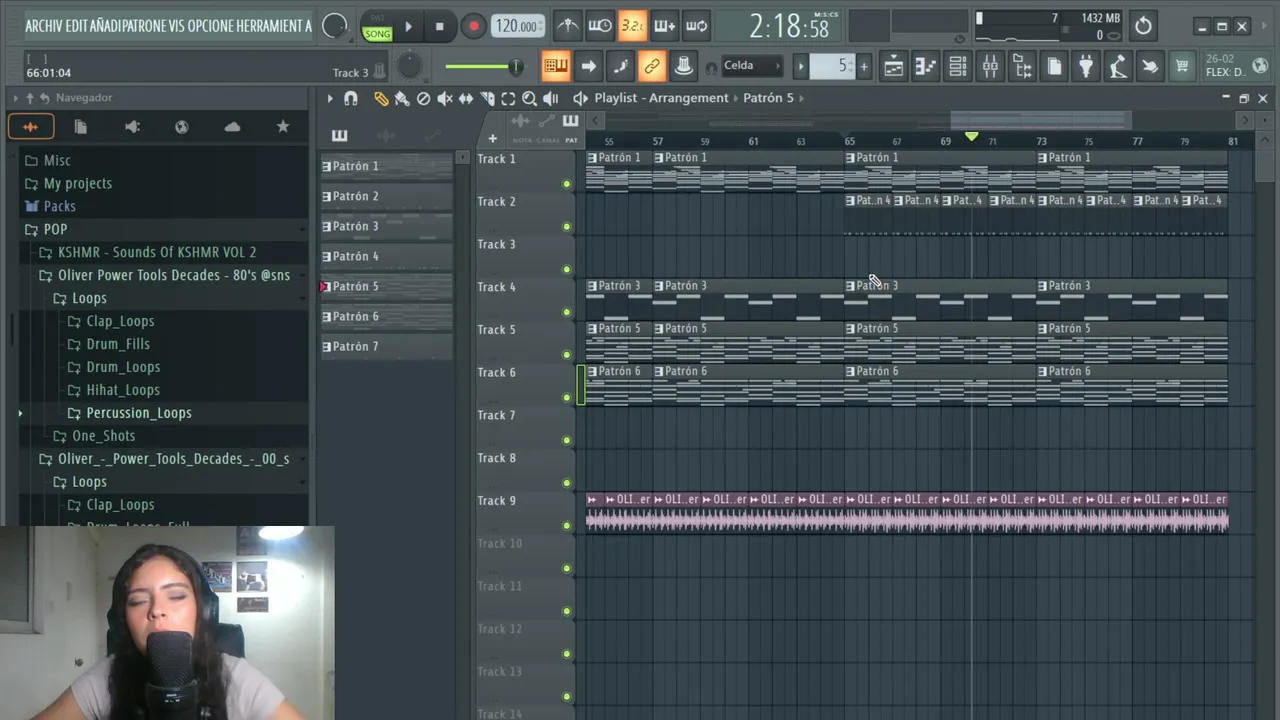
Task: Select Patrón 7 in the pattern picker
Action: tap(386, 346)
